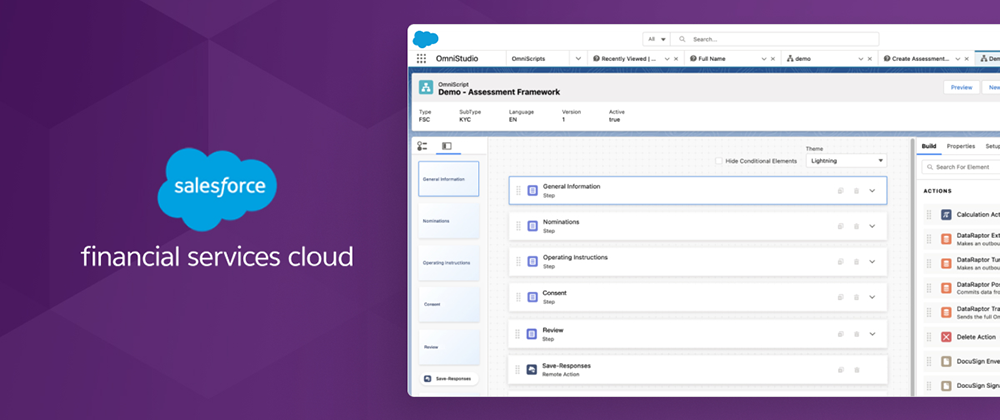1000x420 pixels.
Task: Click the Review step icon
Action: (533, 334)
